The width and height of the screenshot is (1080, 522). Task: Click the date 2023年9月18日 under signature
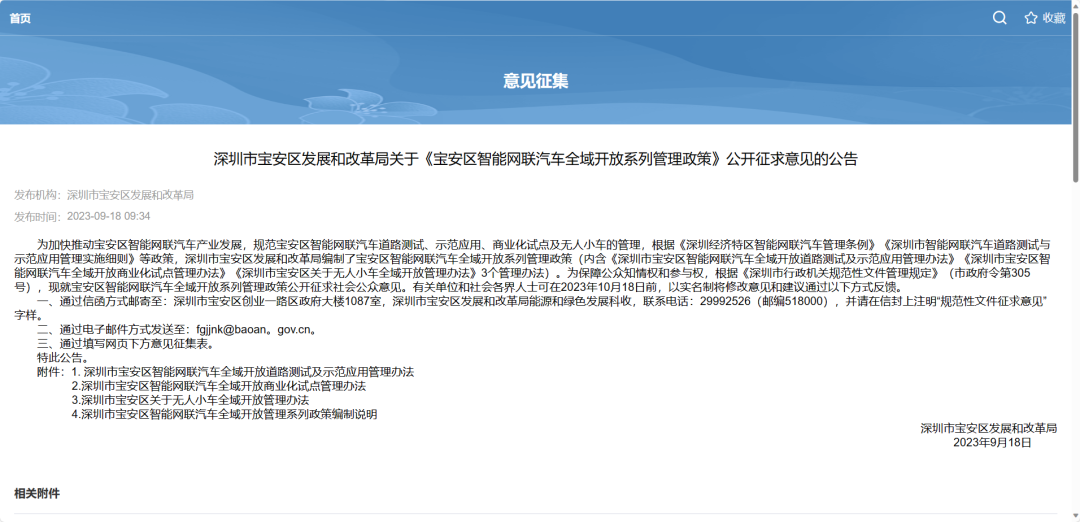point(992,442)
